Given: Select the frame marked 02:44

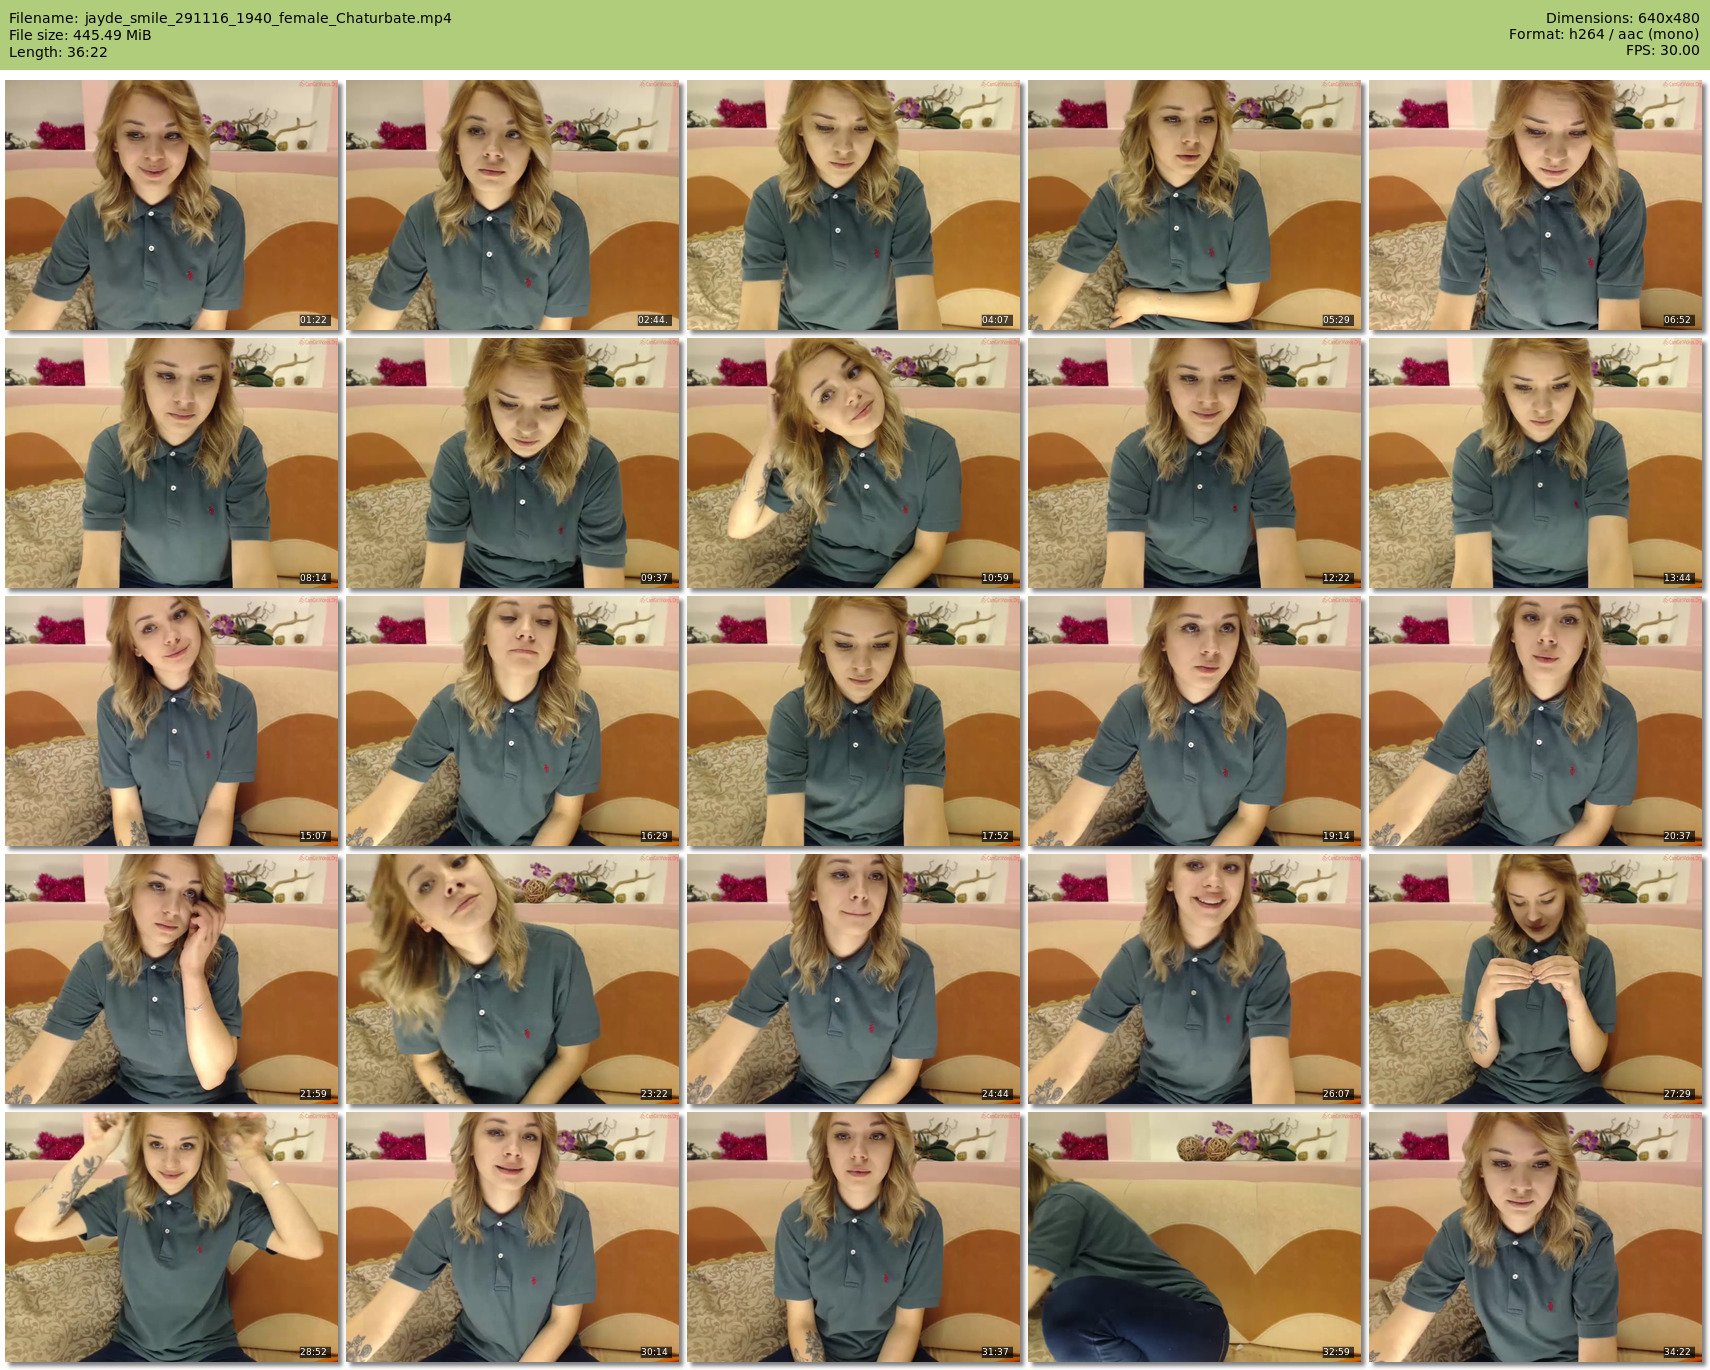Looking at the screenshot, I should (512, 205).
